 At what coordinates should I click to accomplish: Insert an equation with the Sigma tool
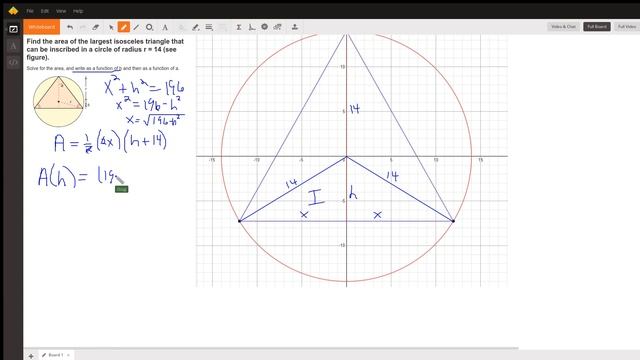point(239,27)
